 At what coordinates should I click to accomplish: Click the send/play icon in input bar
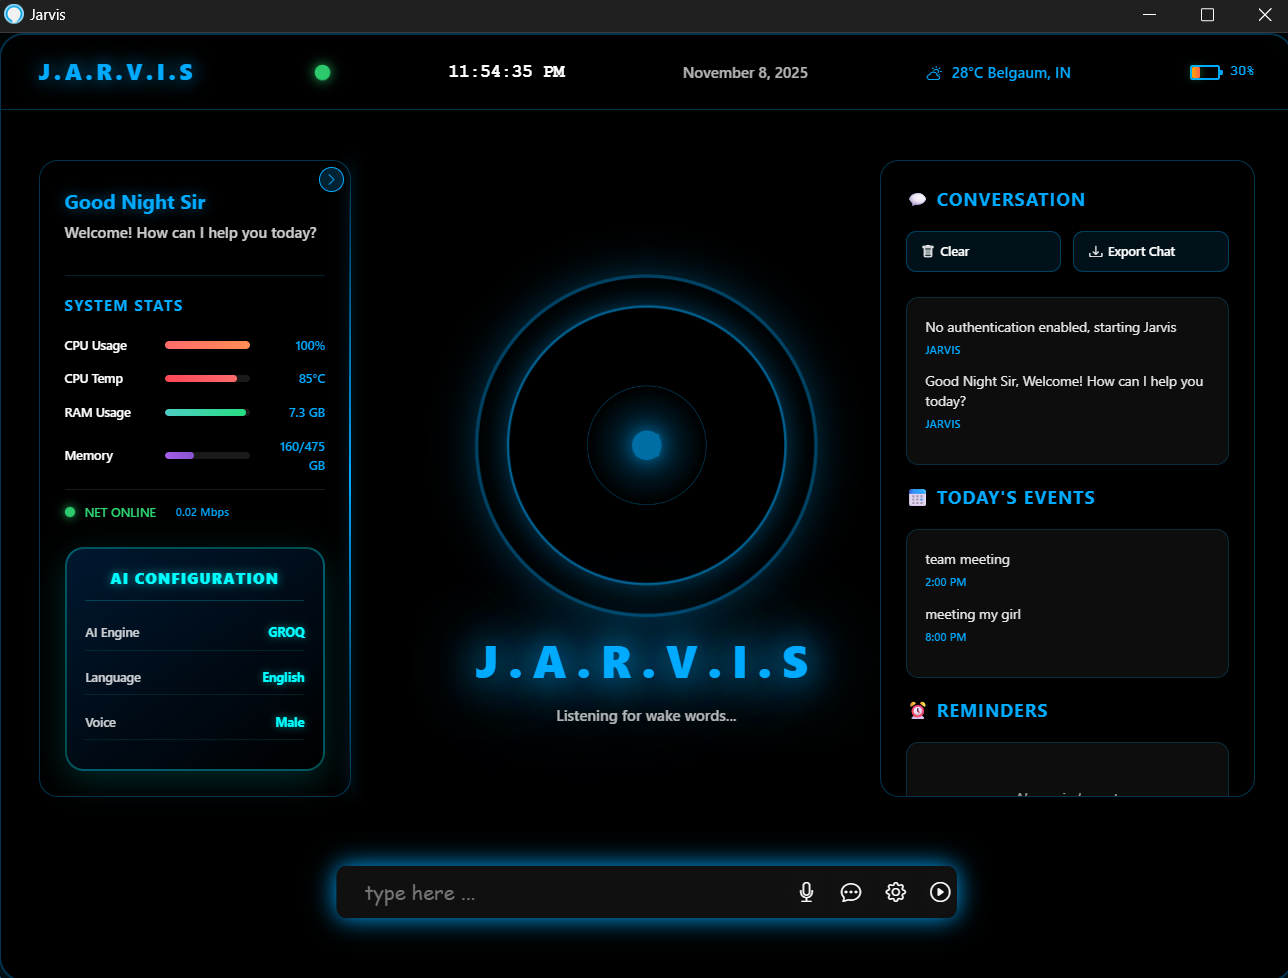pyautogui.click(x=939, y=892)
